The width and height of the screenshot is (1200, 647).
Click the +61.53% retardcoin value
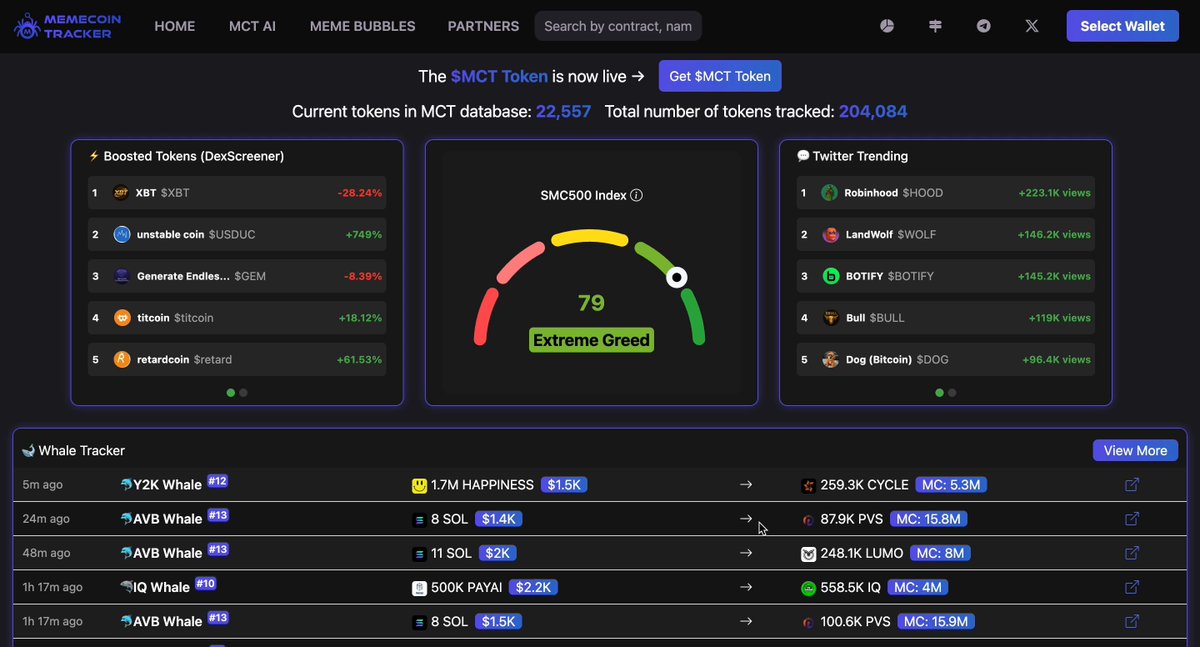[359, 359]
